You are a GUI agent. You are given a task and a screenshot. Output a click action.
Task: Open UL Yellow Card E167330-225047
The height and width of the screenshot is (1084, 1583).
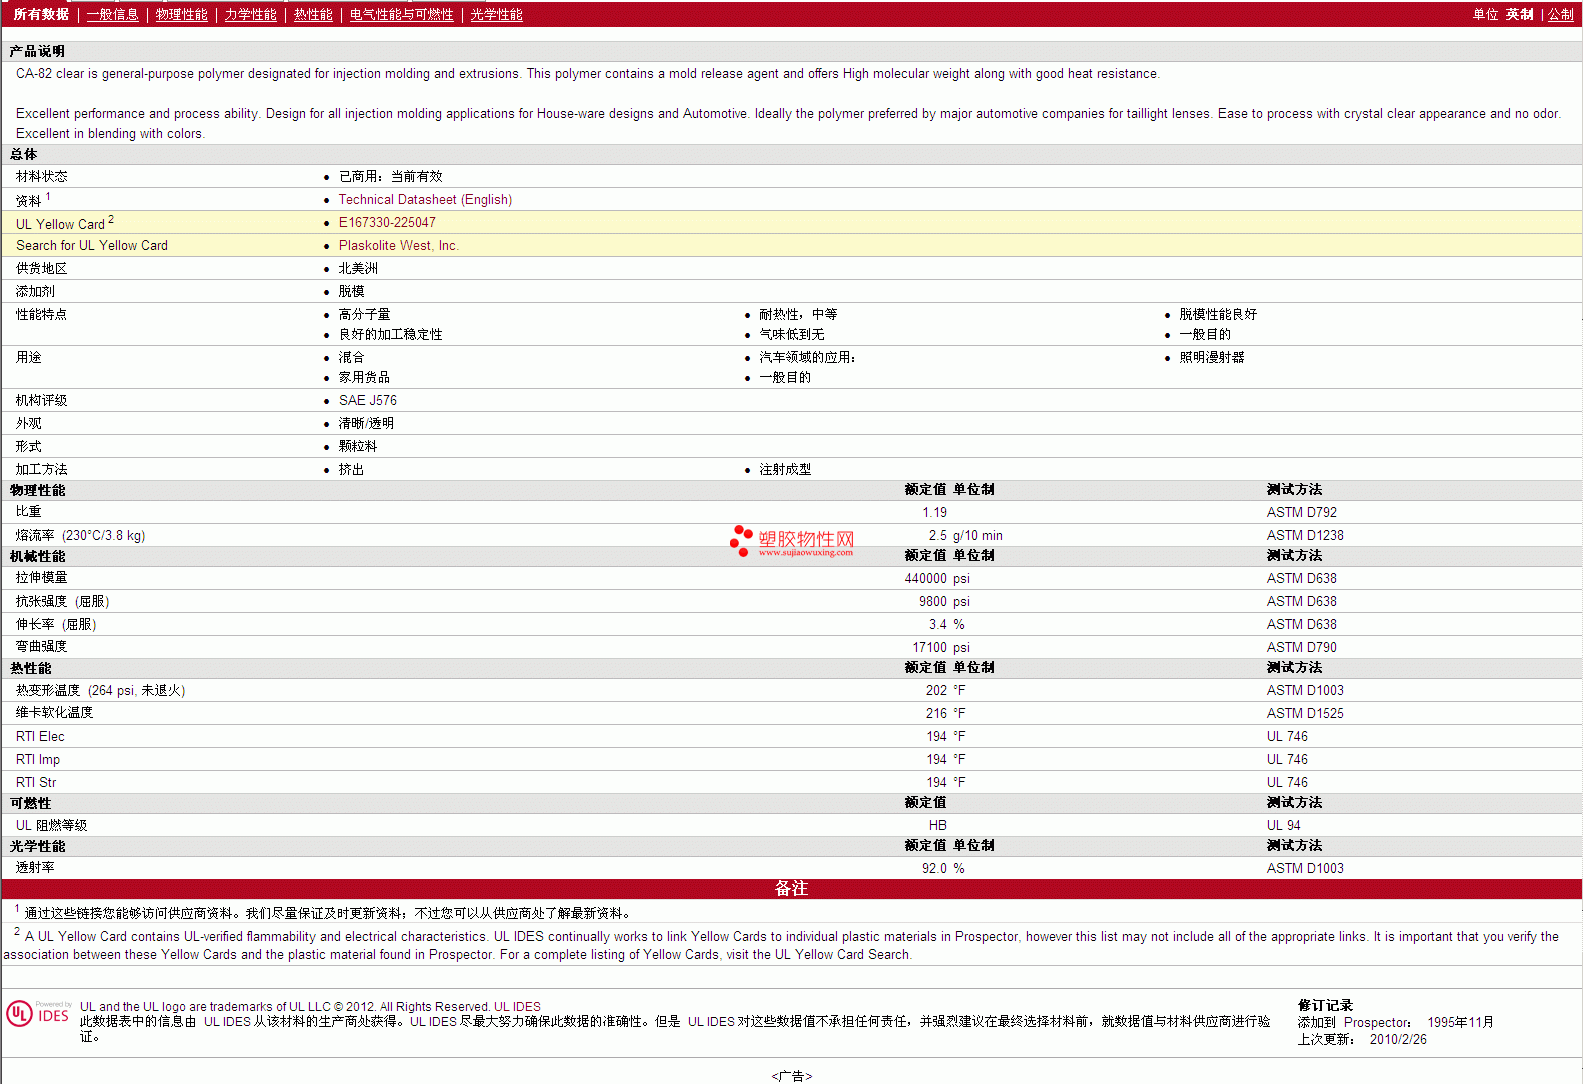click(387, 222)
